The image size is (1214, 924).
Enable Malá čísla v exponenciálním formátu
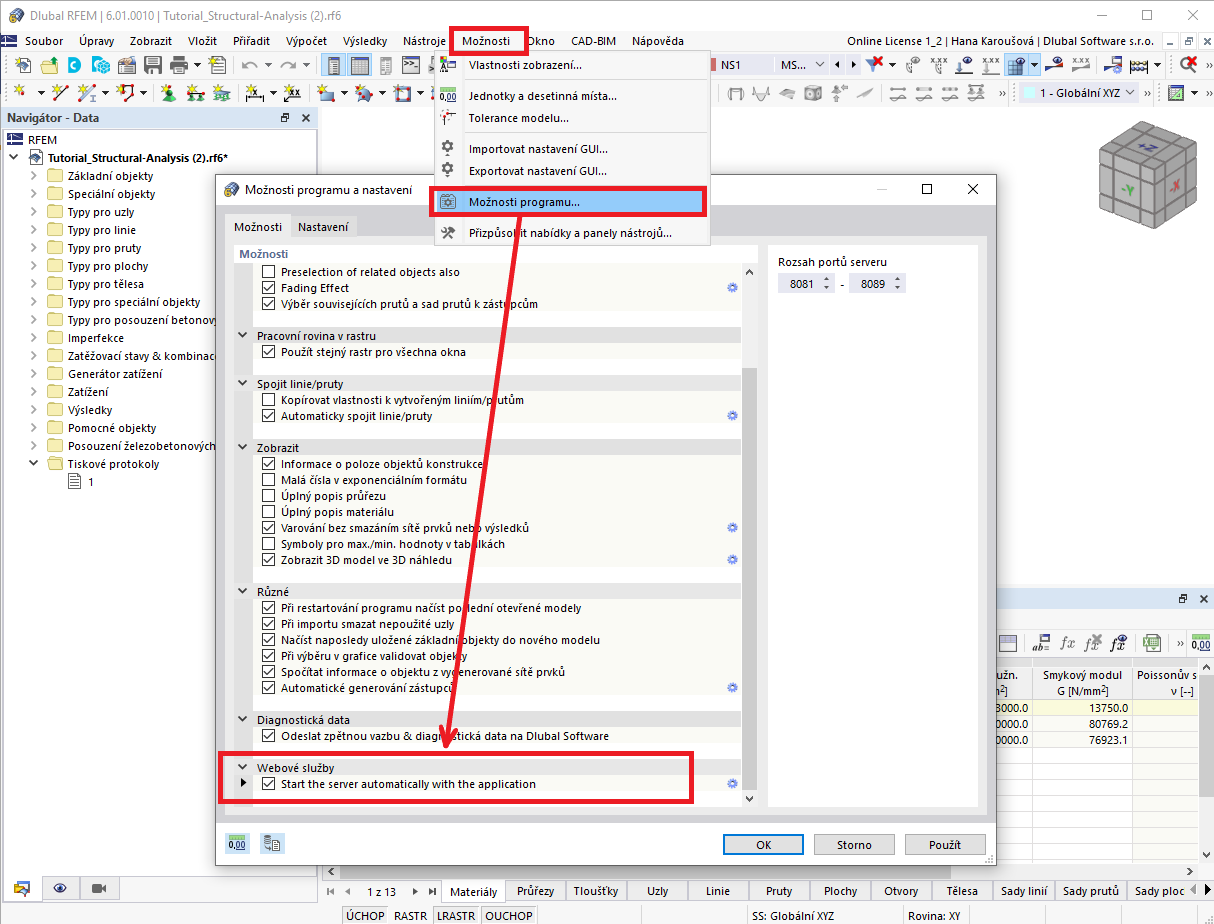[x=268, y=481]
